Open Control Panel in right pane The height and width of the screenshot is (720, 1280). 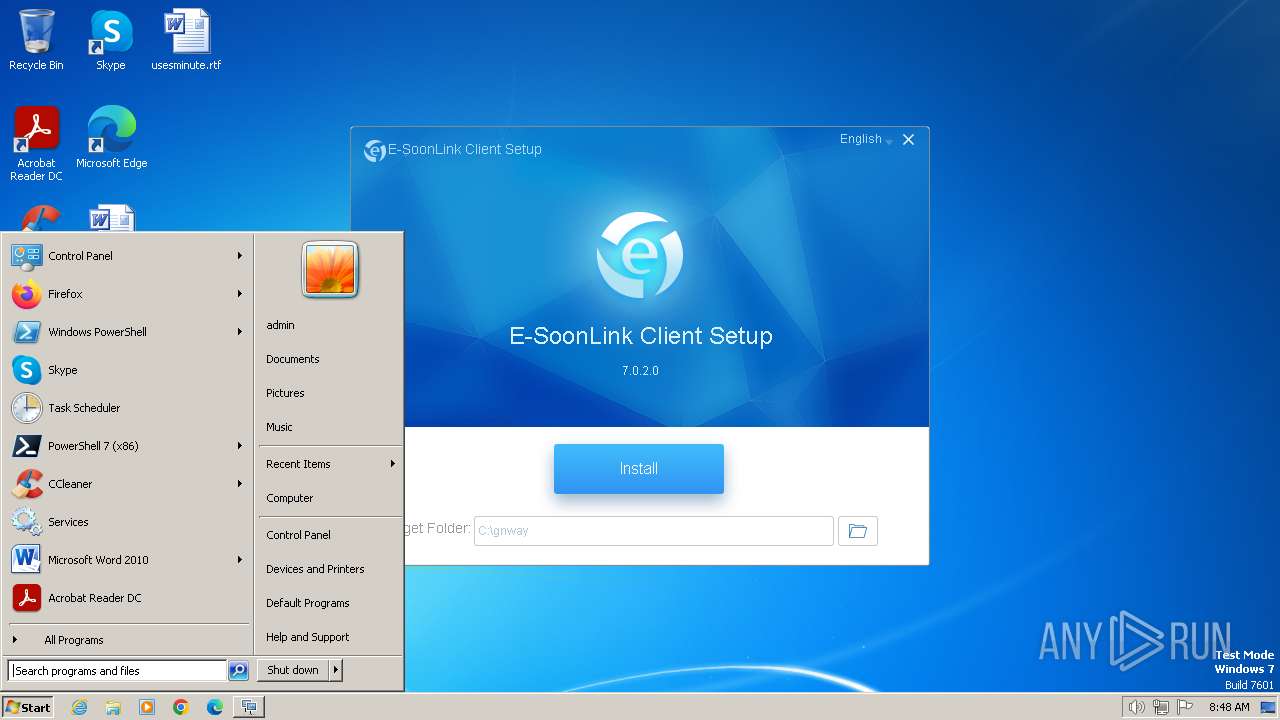click(298, 535)
